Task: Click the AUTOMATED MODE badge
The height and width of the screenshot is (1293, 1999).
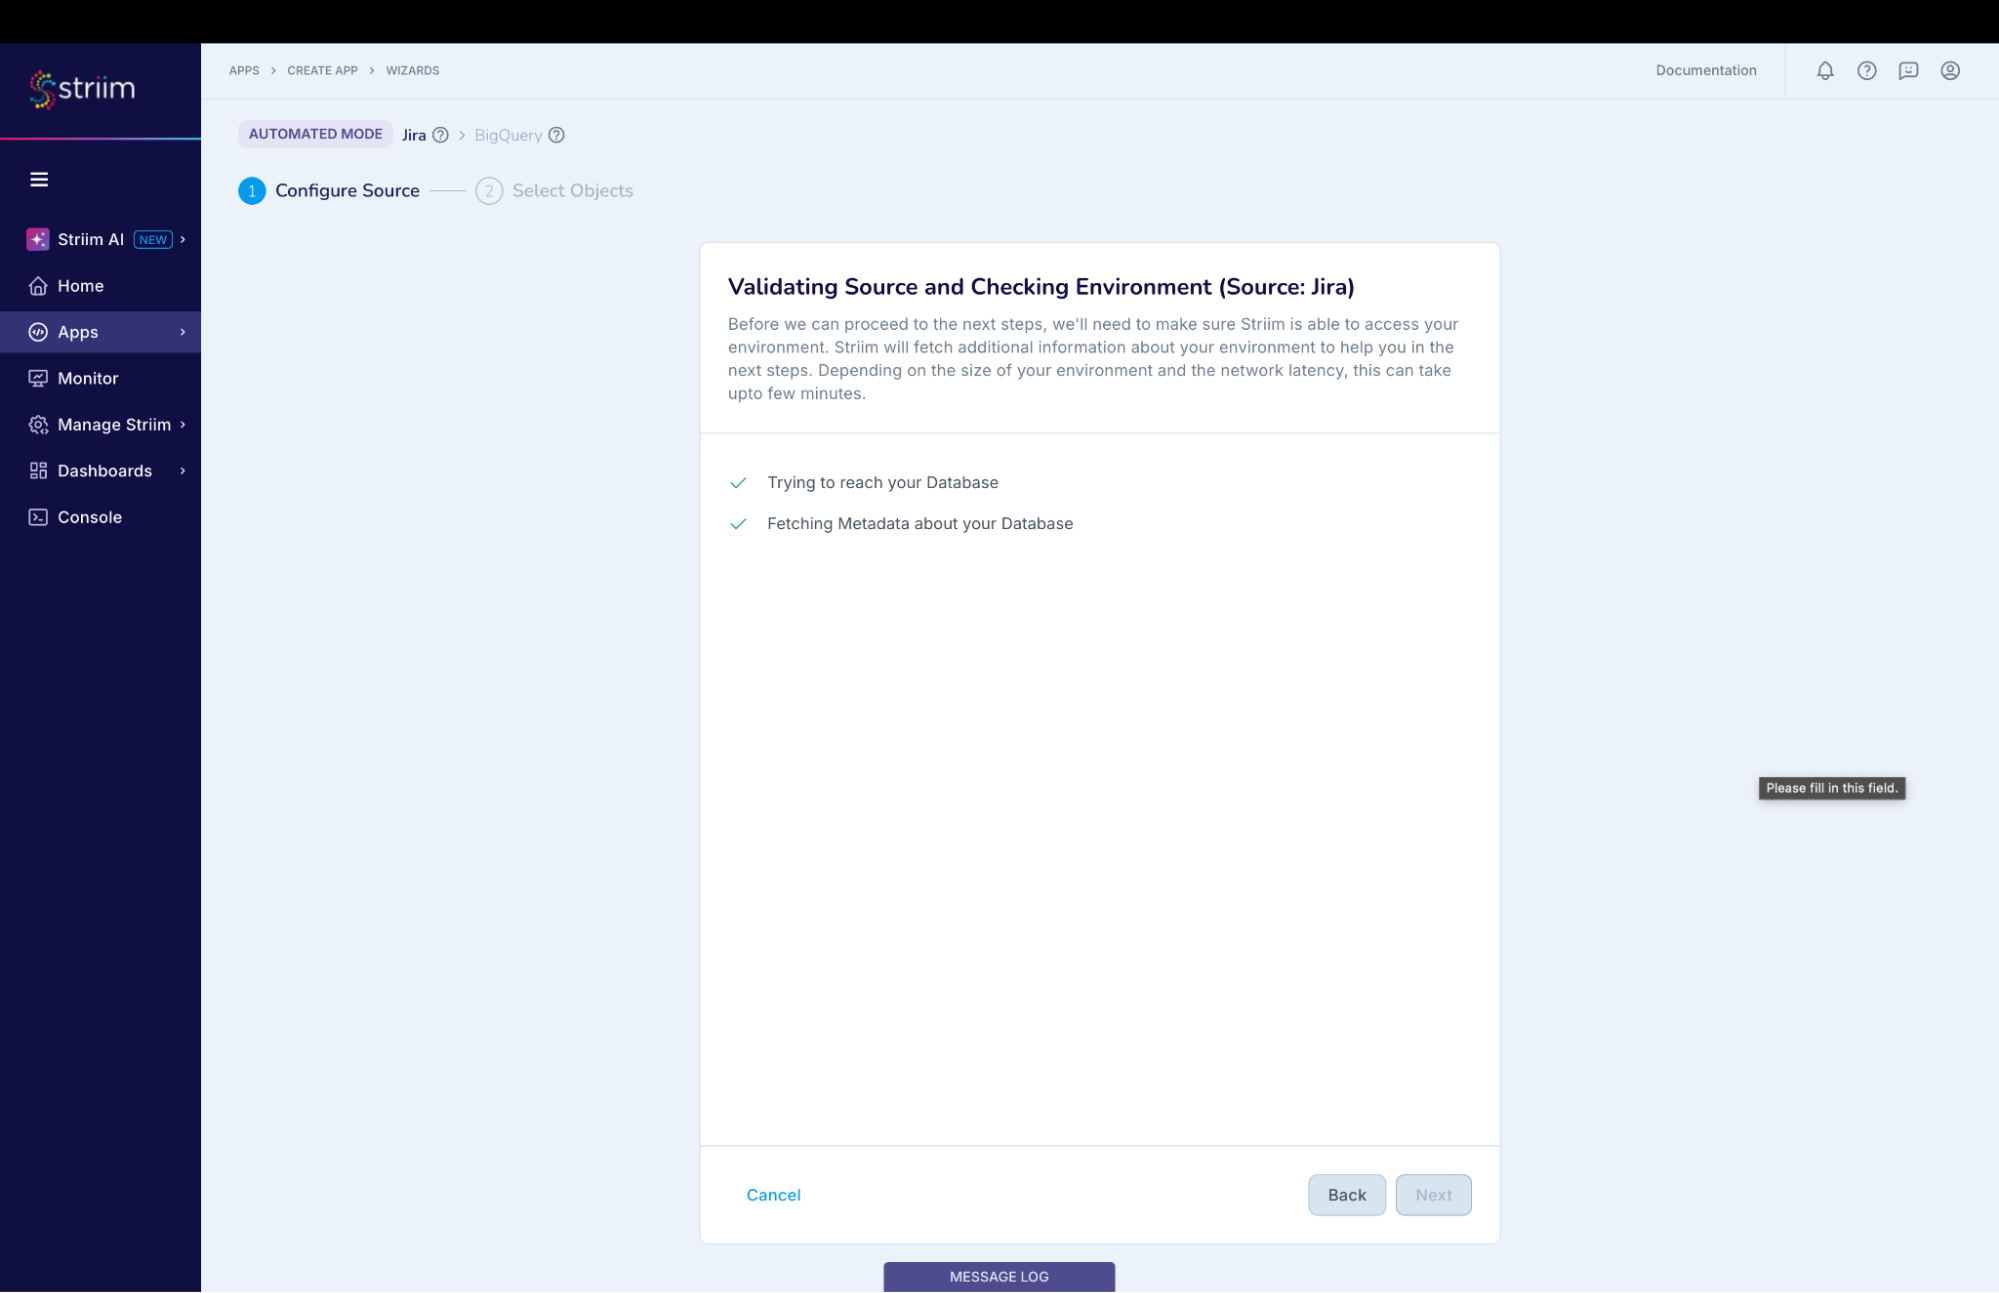Action: (x=315, y=134)
